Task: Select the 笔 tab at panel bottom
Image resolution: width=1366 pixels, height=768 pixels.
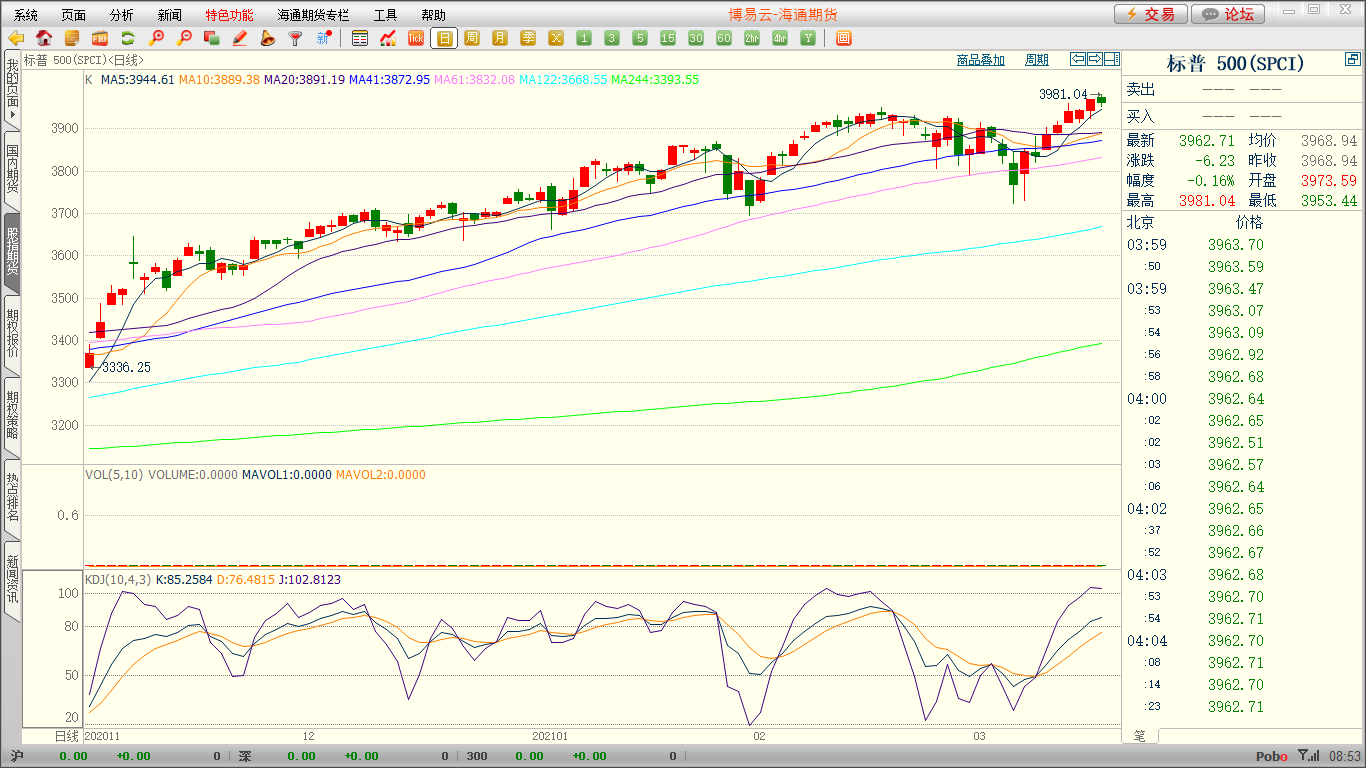Action: coord(1140,736)
